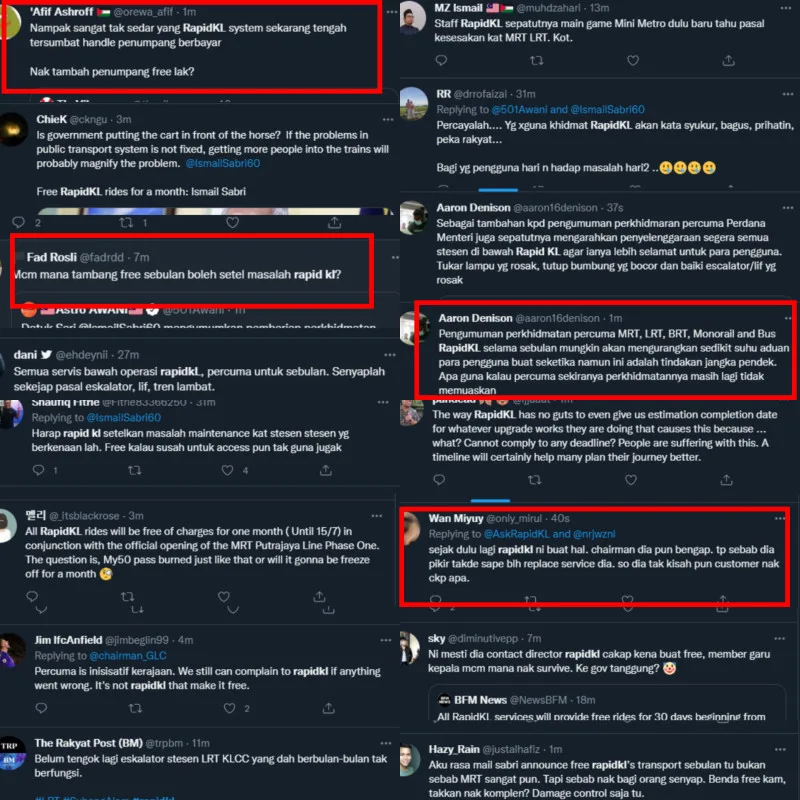Viewport: 800px width, 800px height.
Task: Retweet ChieK's tweet about the public transport system
Action: tap(126, 222)
